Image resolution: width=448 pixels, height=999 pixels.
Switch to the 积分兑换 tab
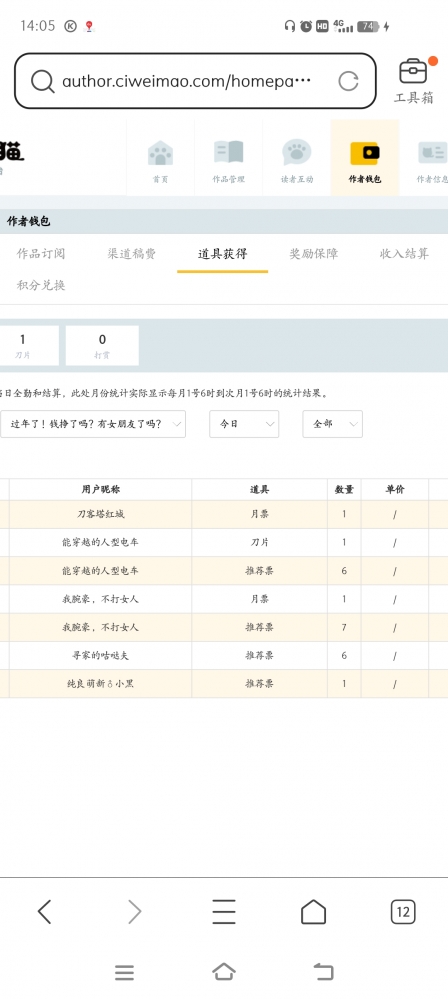(41, 285)
